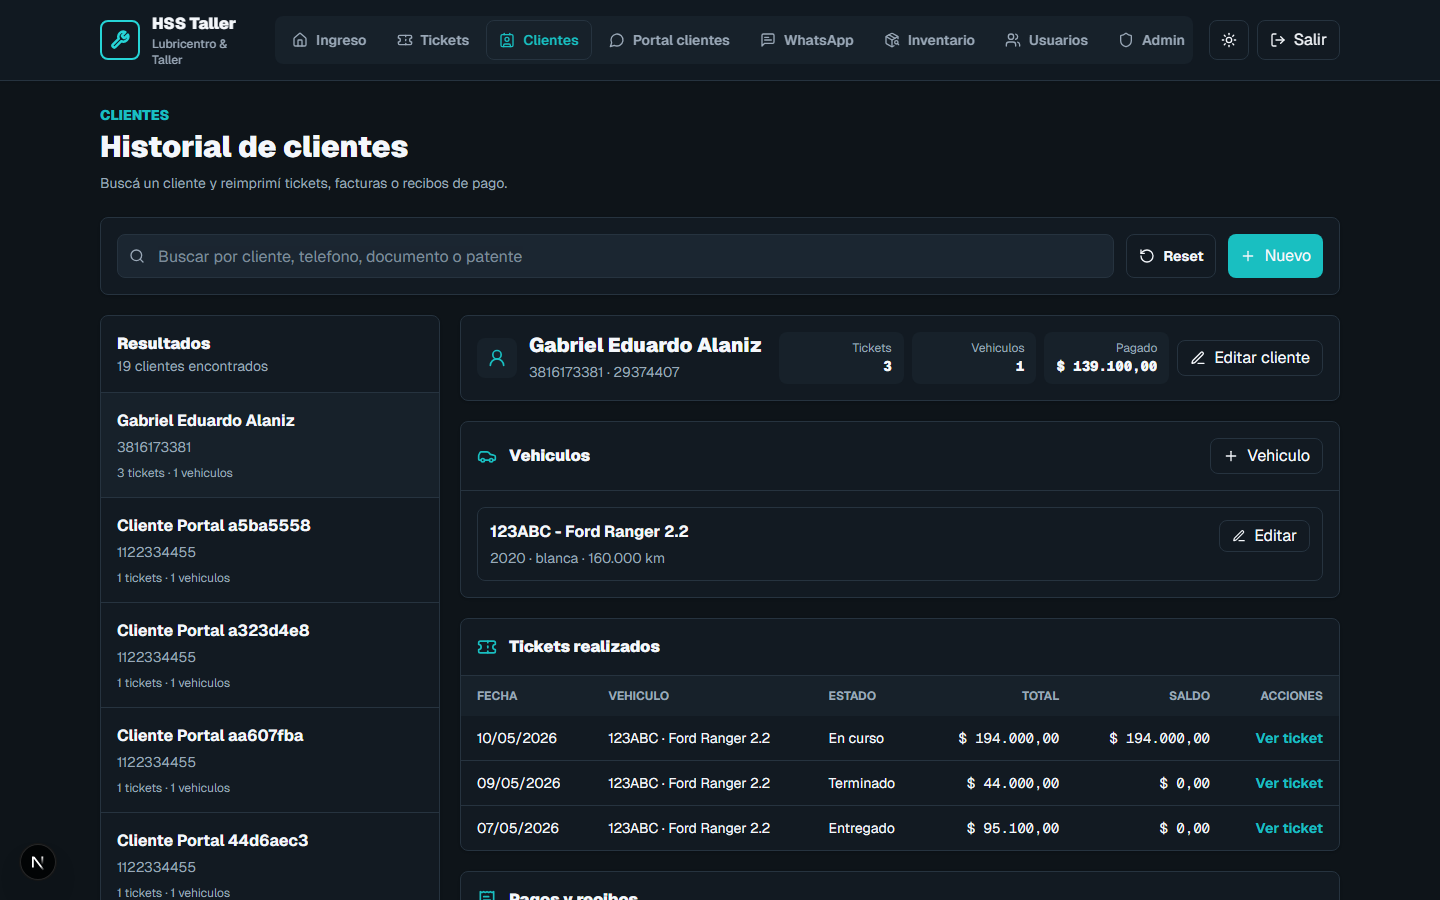Click the customer avatar icon beside Gabriel Eduardo Alaniz
Screen dimensions: 1440x900
click(x=497, y=358)
